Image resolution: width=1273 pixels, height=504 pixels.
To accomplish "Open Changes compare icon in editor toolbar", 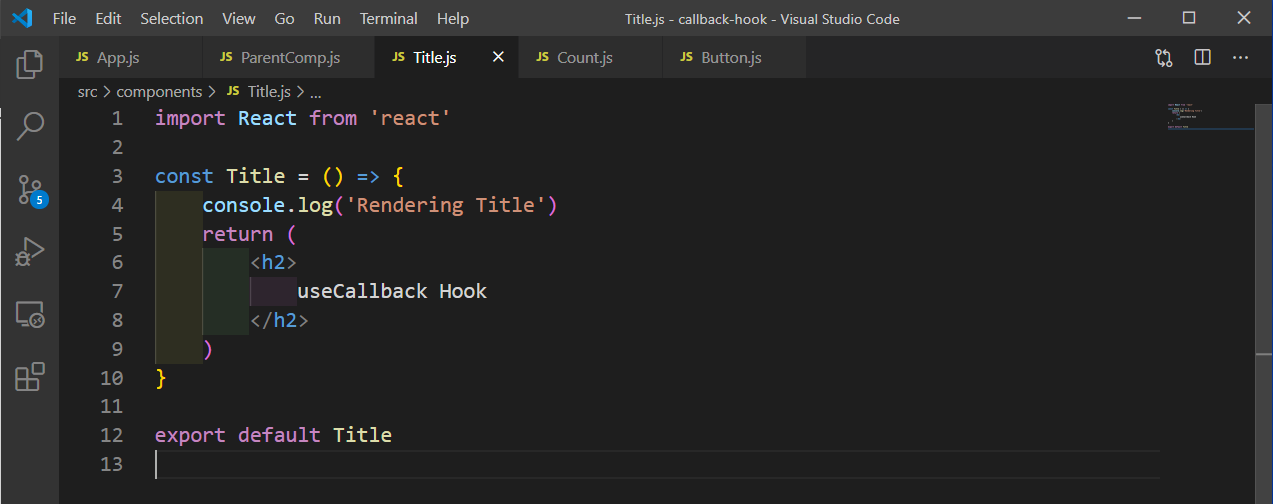I will (x=1164, y=58).
